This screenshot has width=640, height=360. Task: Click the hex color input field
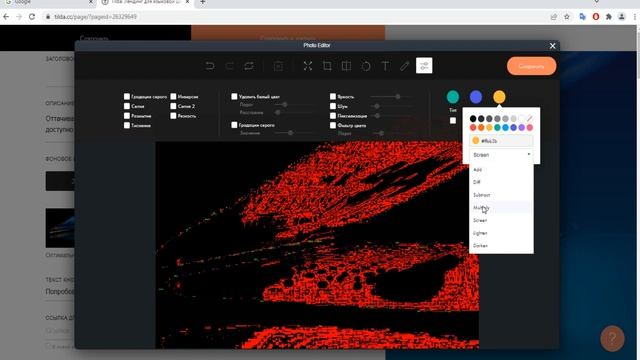[501, 140]
